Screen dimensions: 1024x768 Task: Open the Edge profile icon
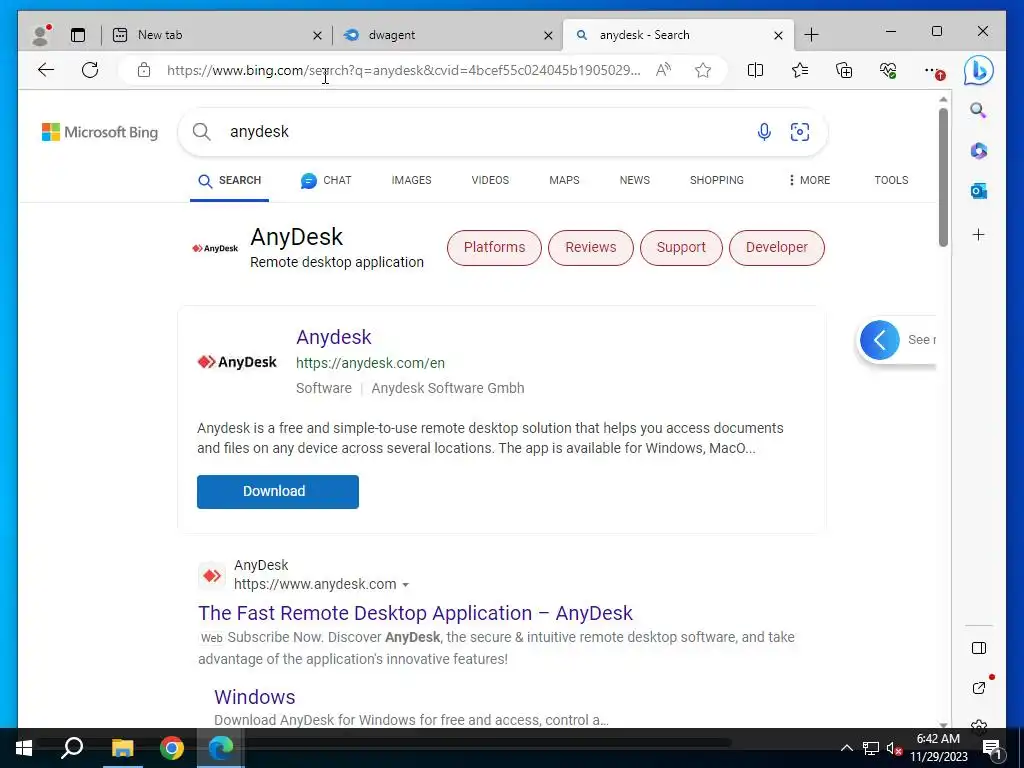(40, 35)
